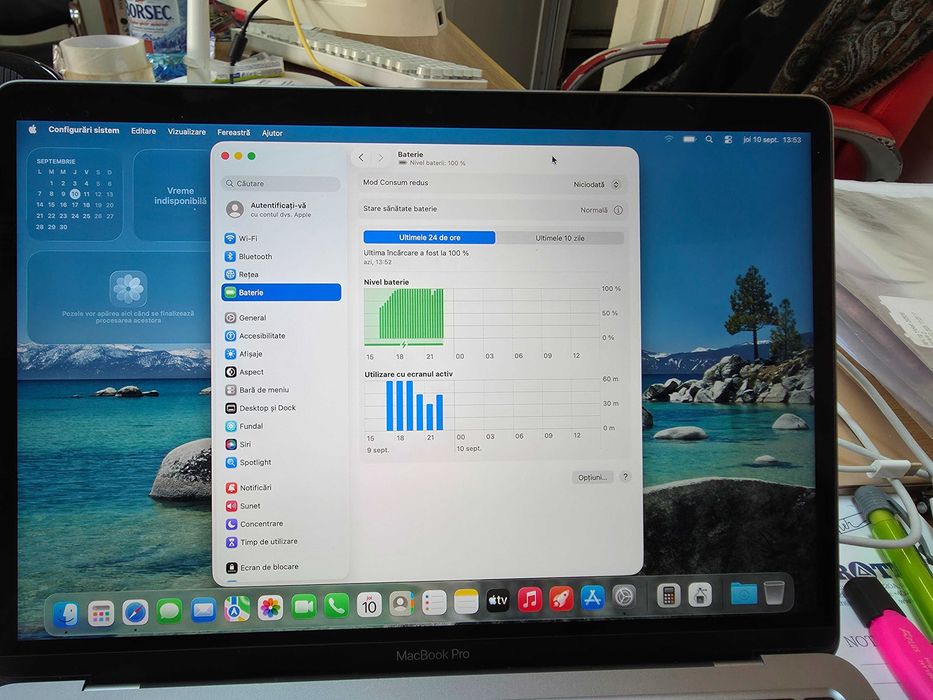Open Contacts from the Dock
The width and height of the screenshot is (933, 700).
point(402,604)
